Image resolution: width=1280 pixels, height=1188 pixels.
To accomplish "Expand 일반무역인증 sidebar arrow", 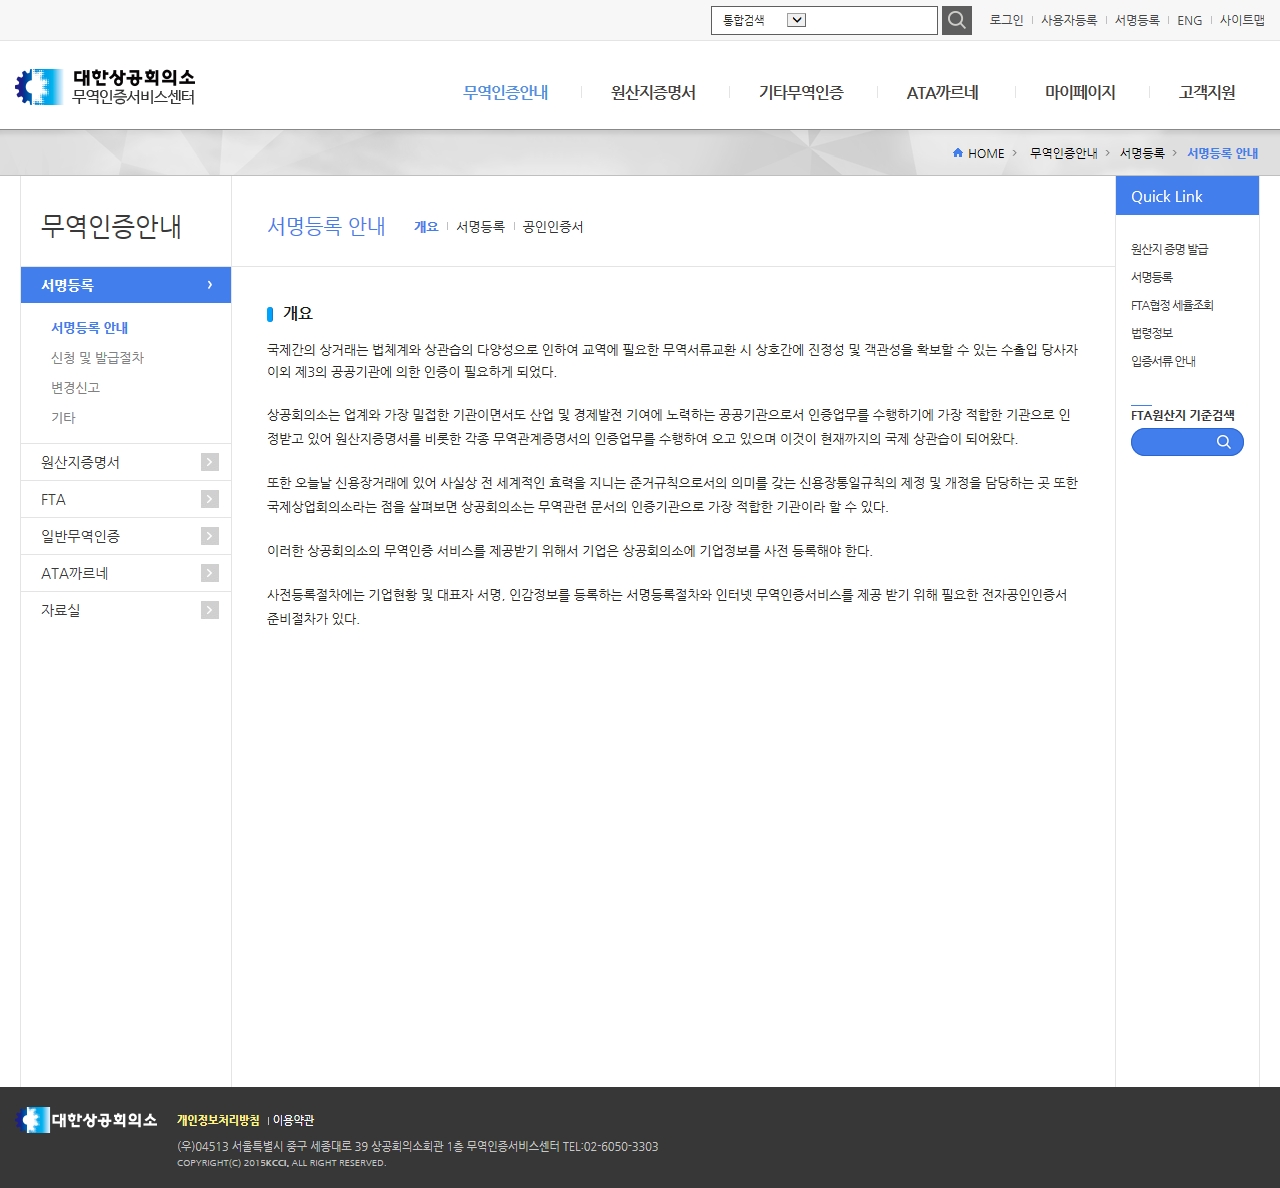I will pyautogui.click(x=210, y=536).
